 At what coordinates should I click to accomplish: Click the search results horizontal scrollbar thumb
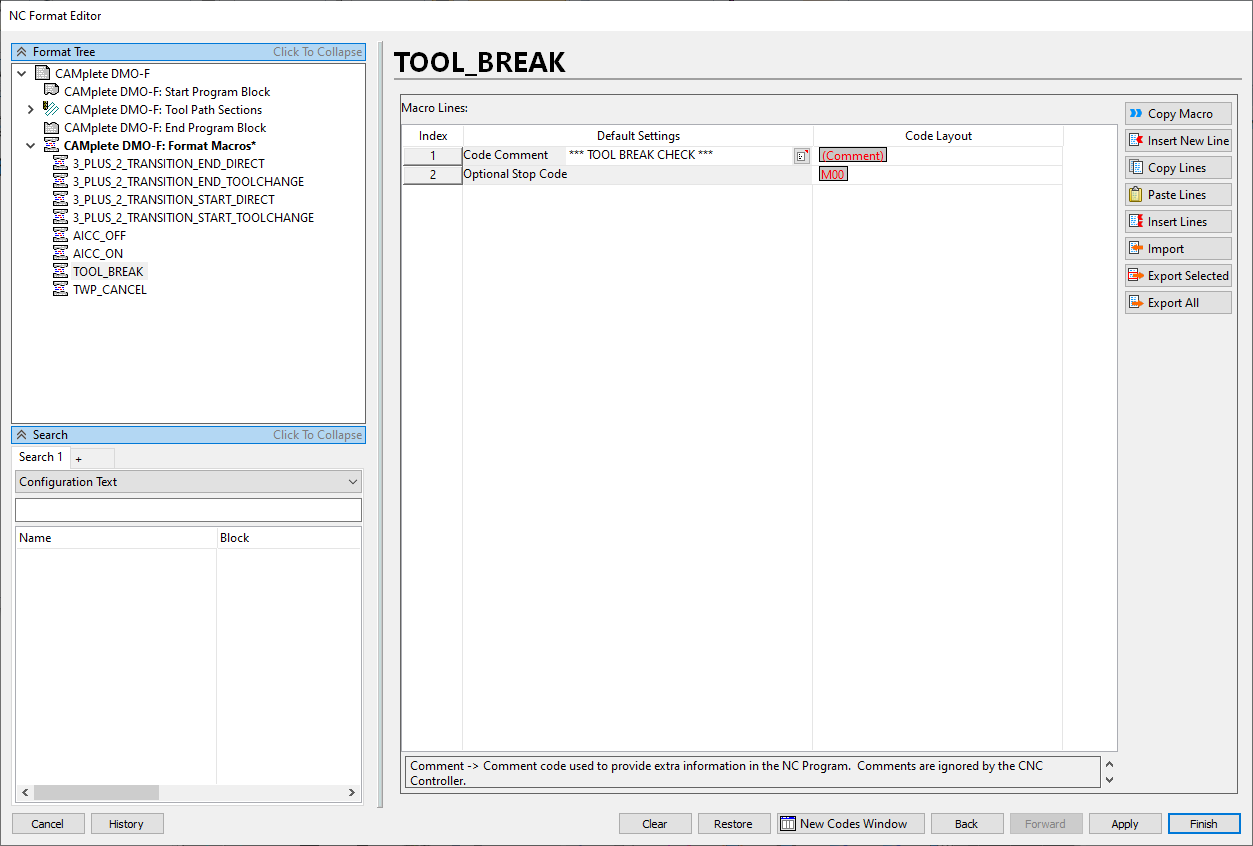click(x=96, y=792)
